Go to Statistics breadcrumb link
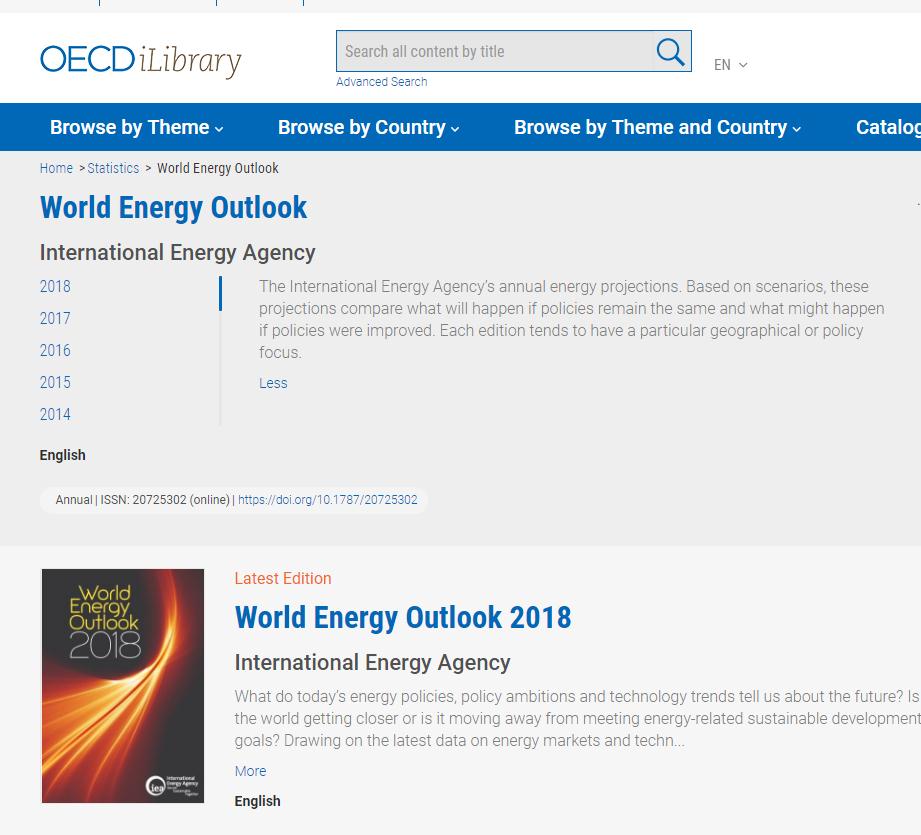This screenshot has height=835, width=921. (x=113, y=169)
